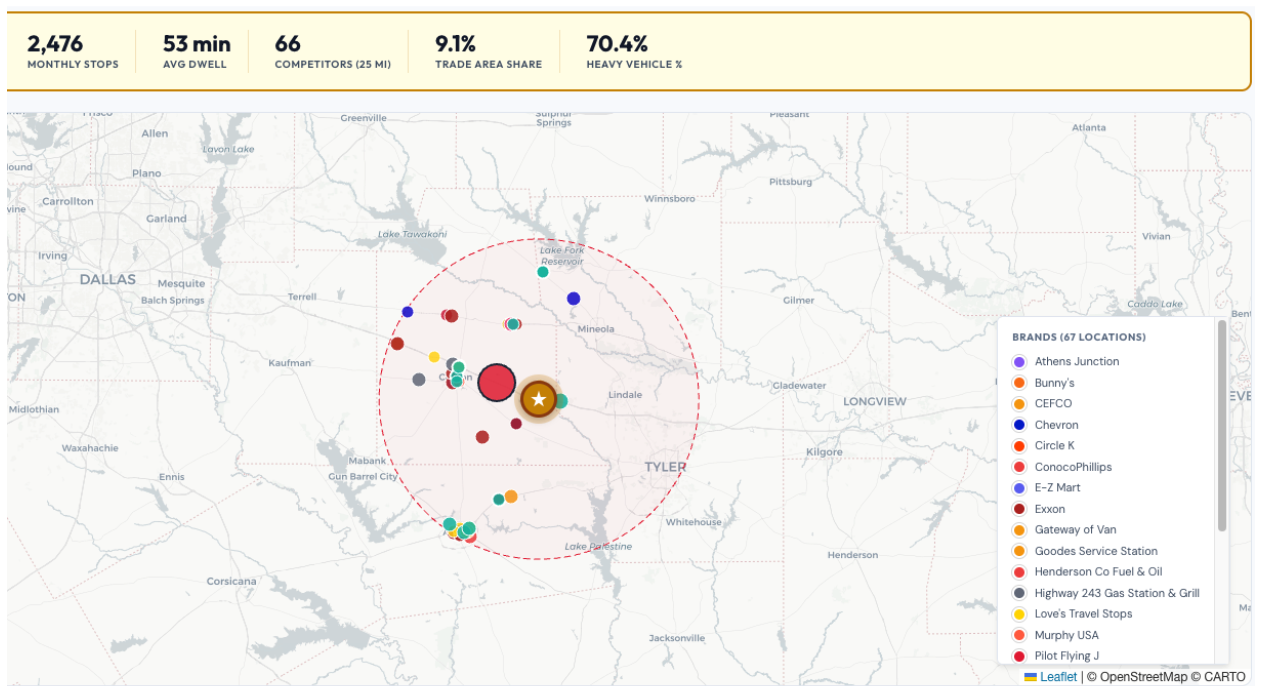Screen dimensions: 1269x692
Task: Select the teal marker near Lake Fork Reservoir
Action: coord(543,272)
